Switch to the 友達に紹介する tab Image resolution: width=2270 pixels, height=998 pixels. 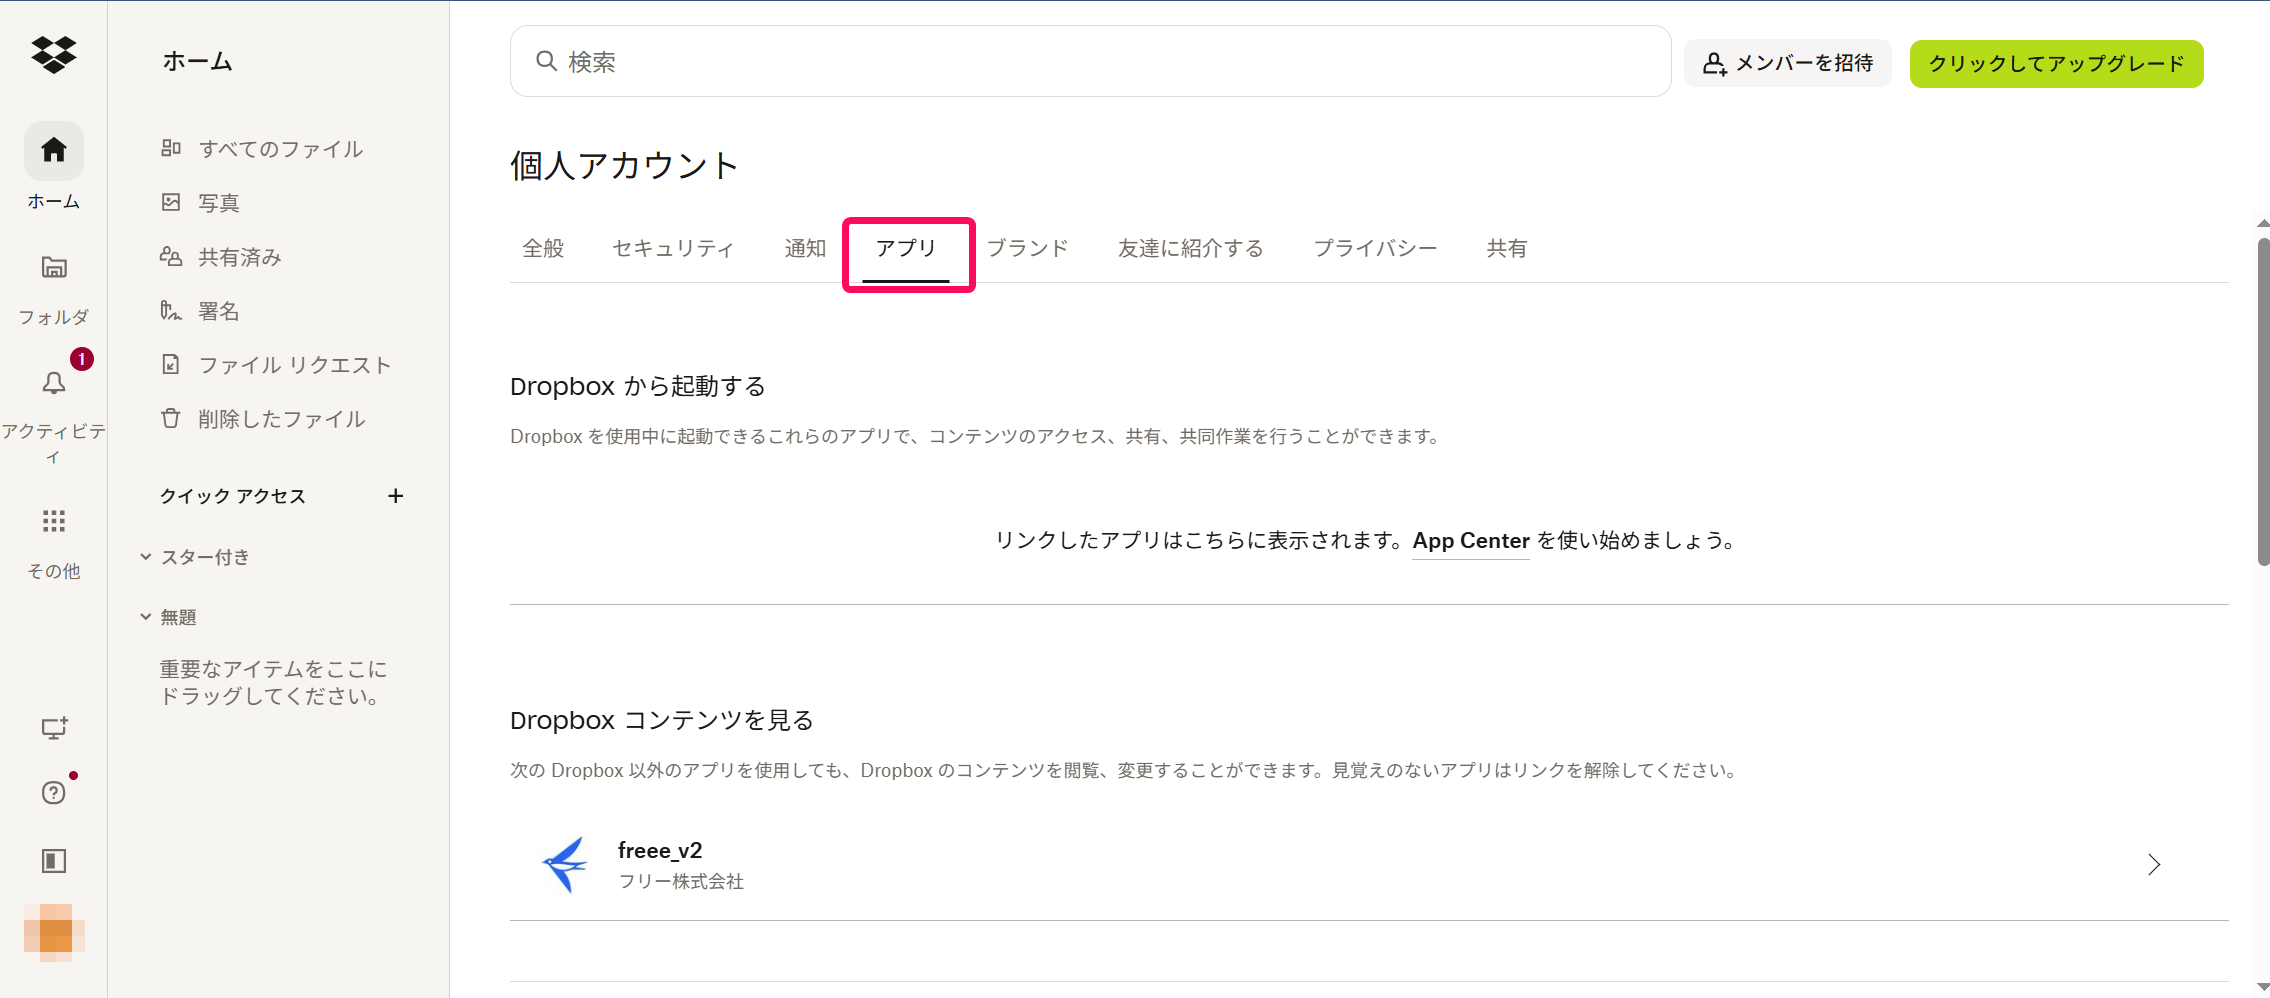tap(1190, 248)
